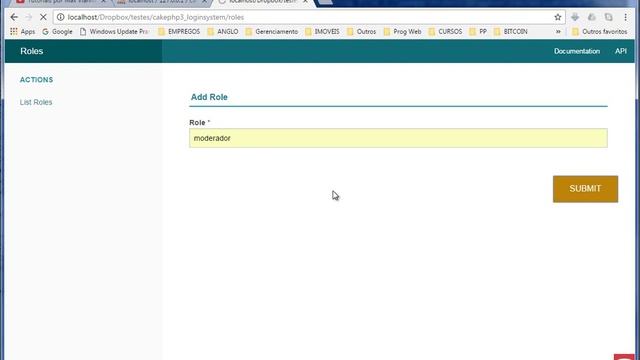640x360 pixels.
Task: Open the Google bookmark
Action: click(x=58, y=31)
